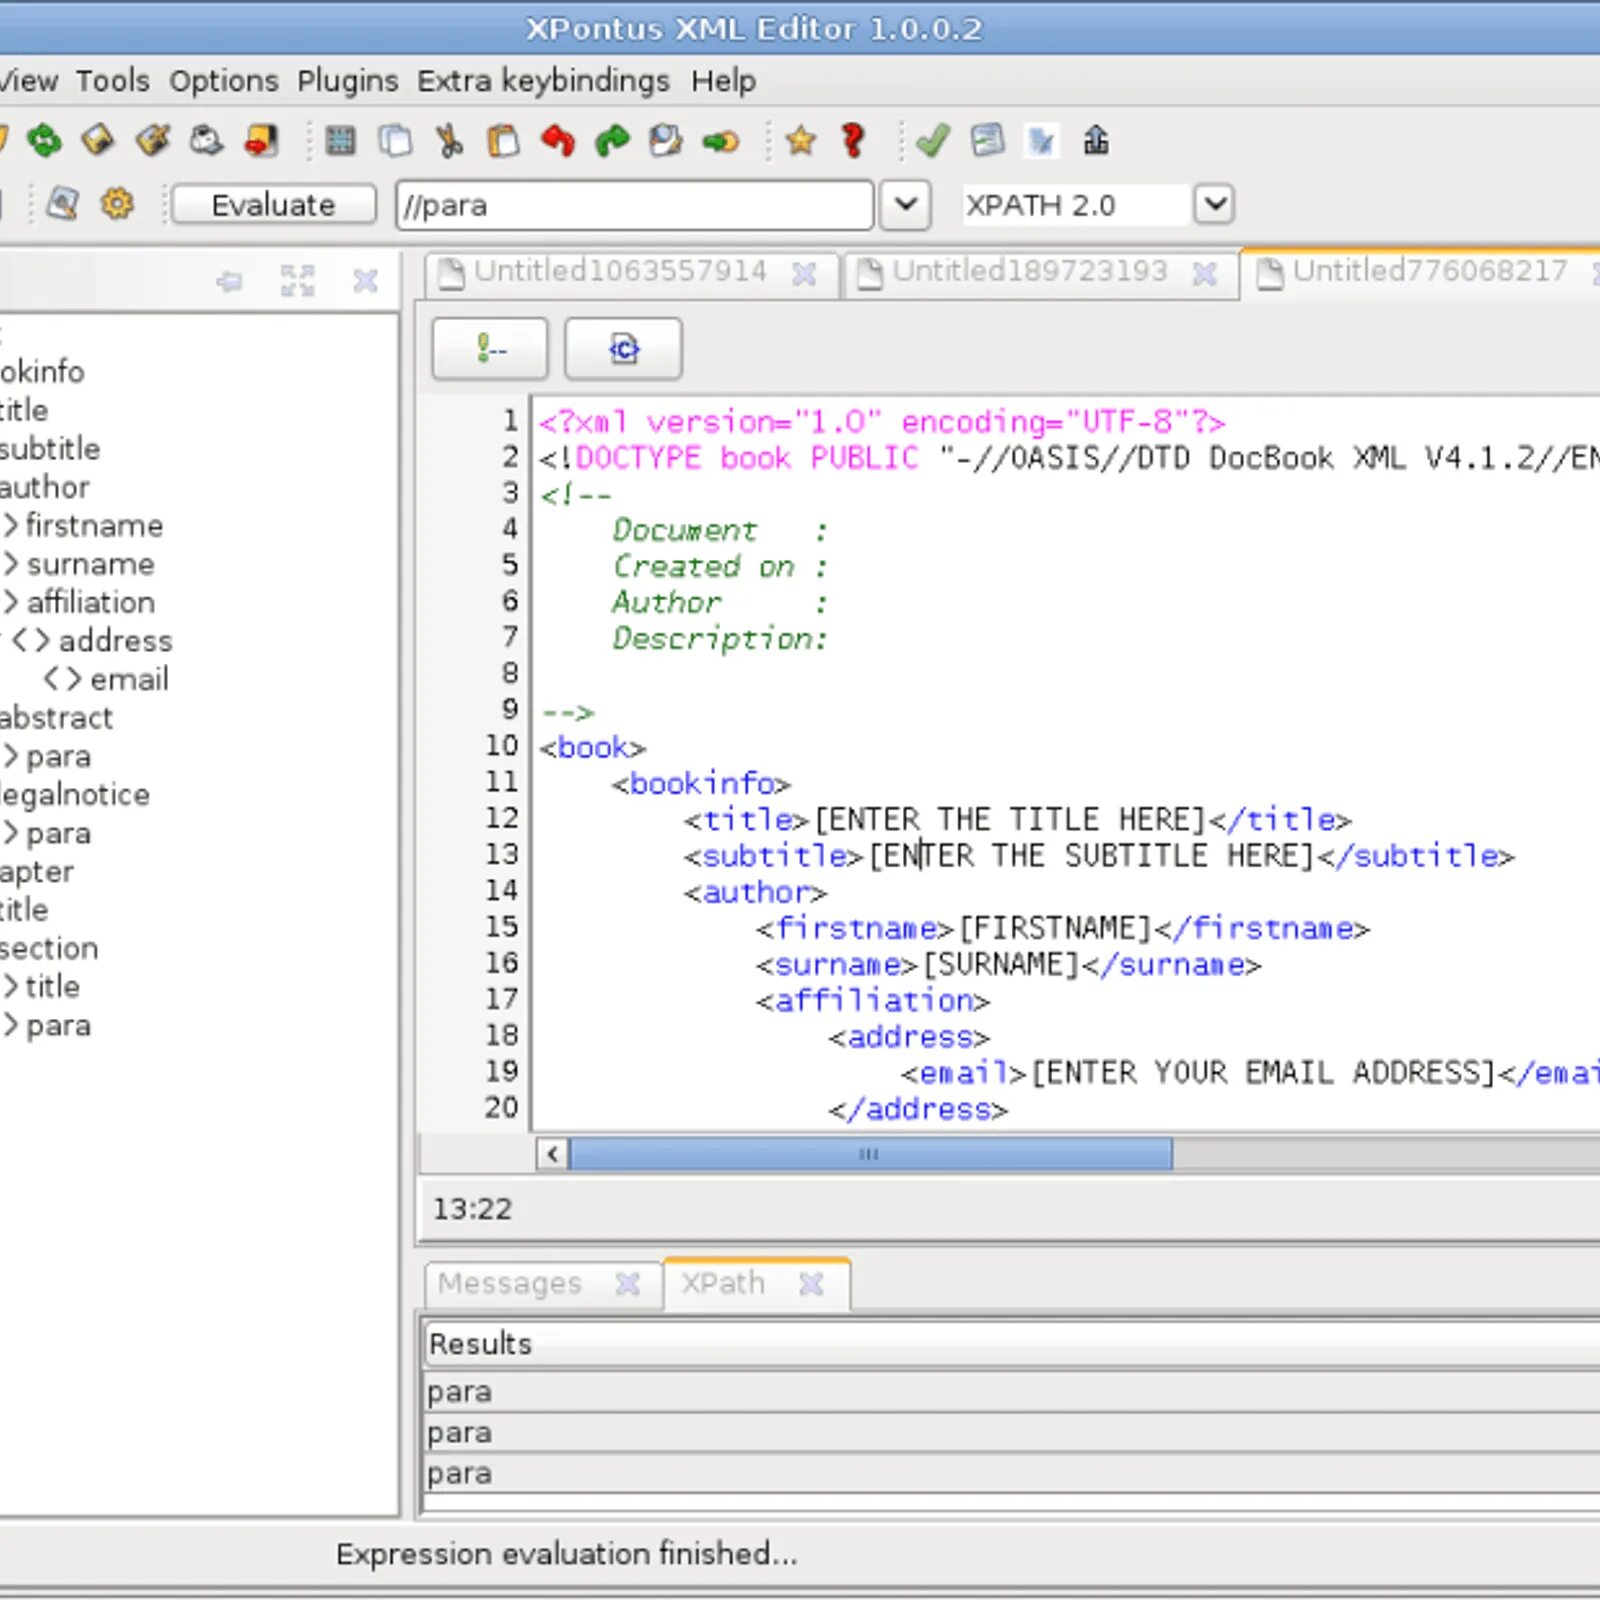This screenshot has width=1600, height=1600.
Task: Click the Evaluate button
Action: click(273, 204)
